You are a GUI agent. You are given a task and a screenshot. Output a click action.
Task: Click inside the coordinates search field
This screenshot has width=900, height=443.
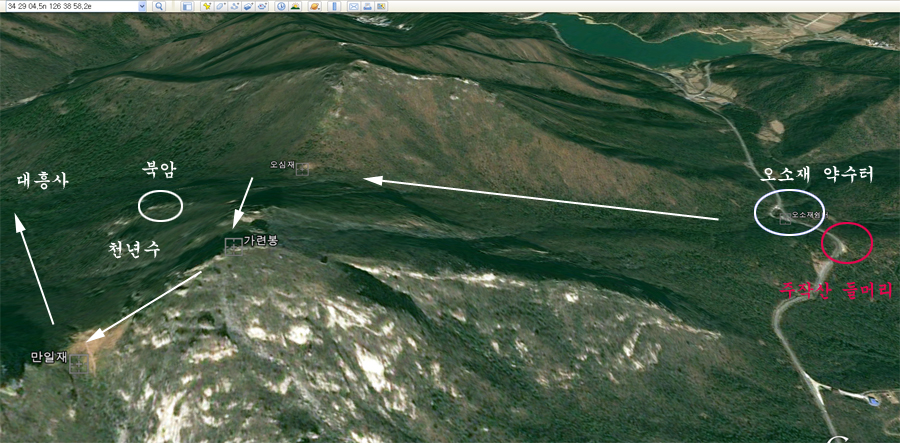click(68, 6)
